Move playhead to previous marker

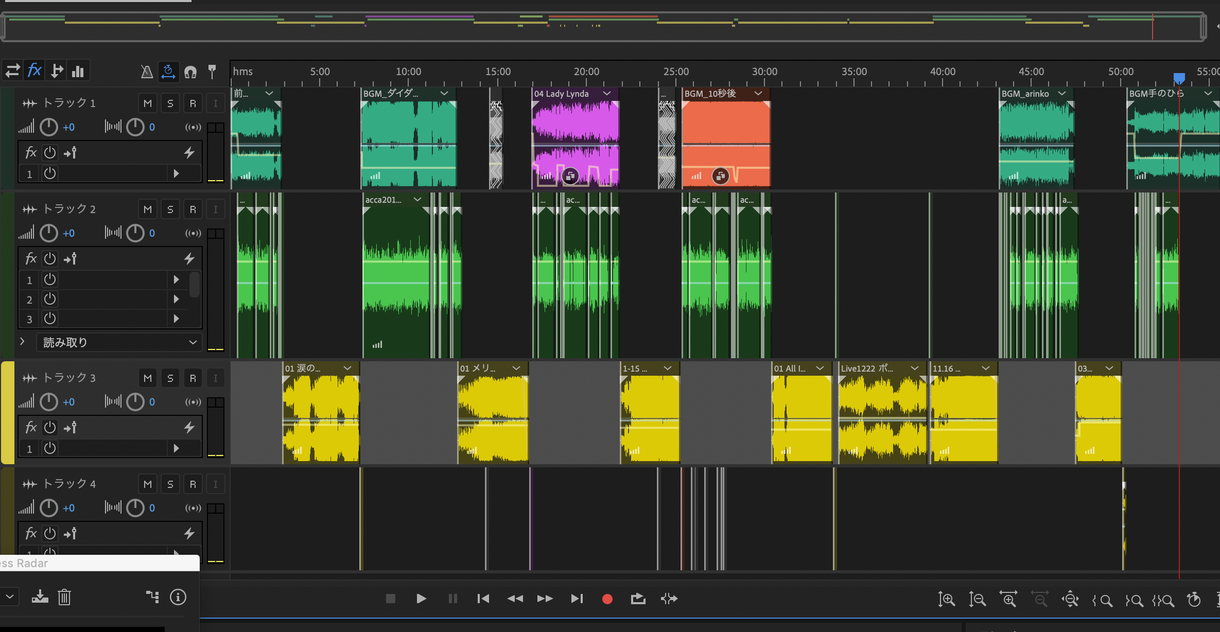click(x=483, y=598)
